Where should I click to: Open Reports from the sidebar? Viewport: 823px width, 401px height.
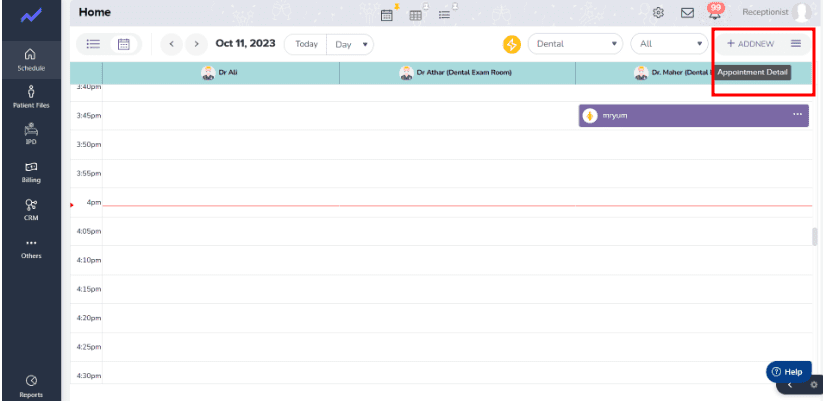tap(30, 385)
